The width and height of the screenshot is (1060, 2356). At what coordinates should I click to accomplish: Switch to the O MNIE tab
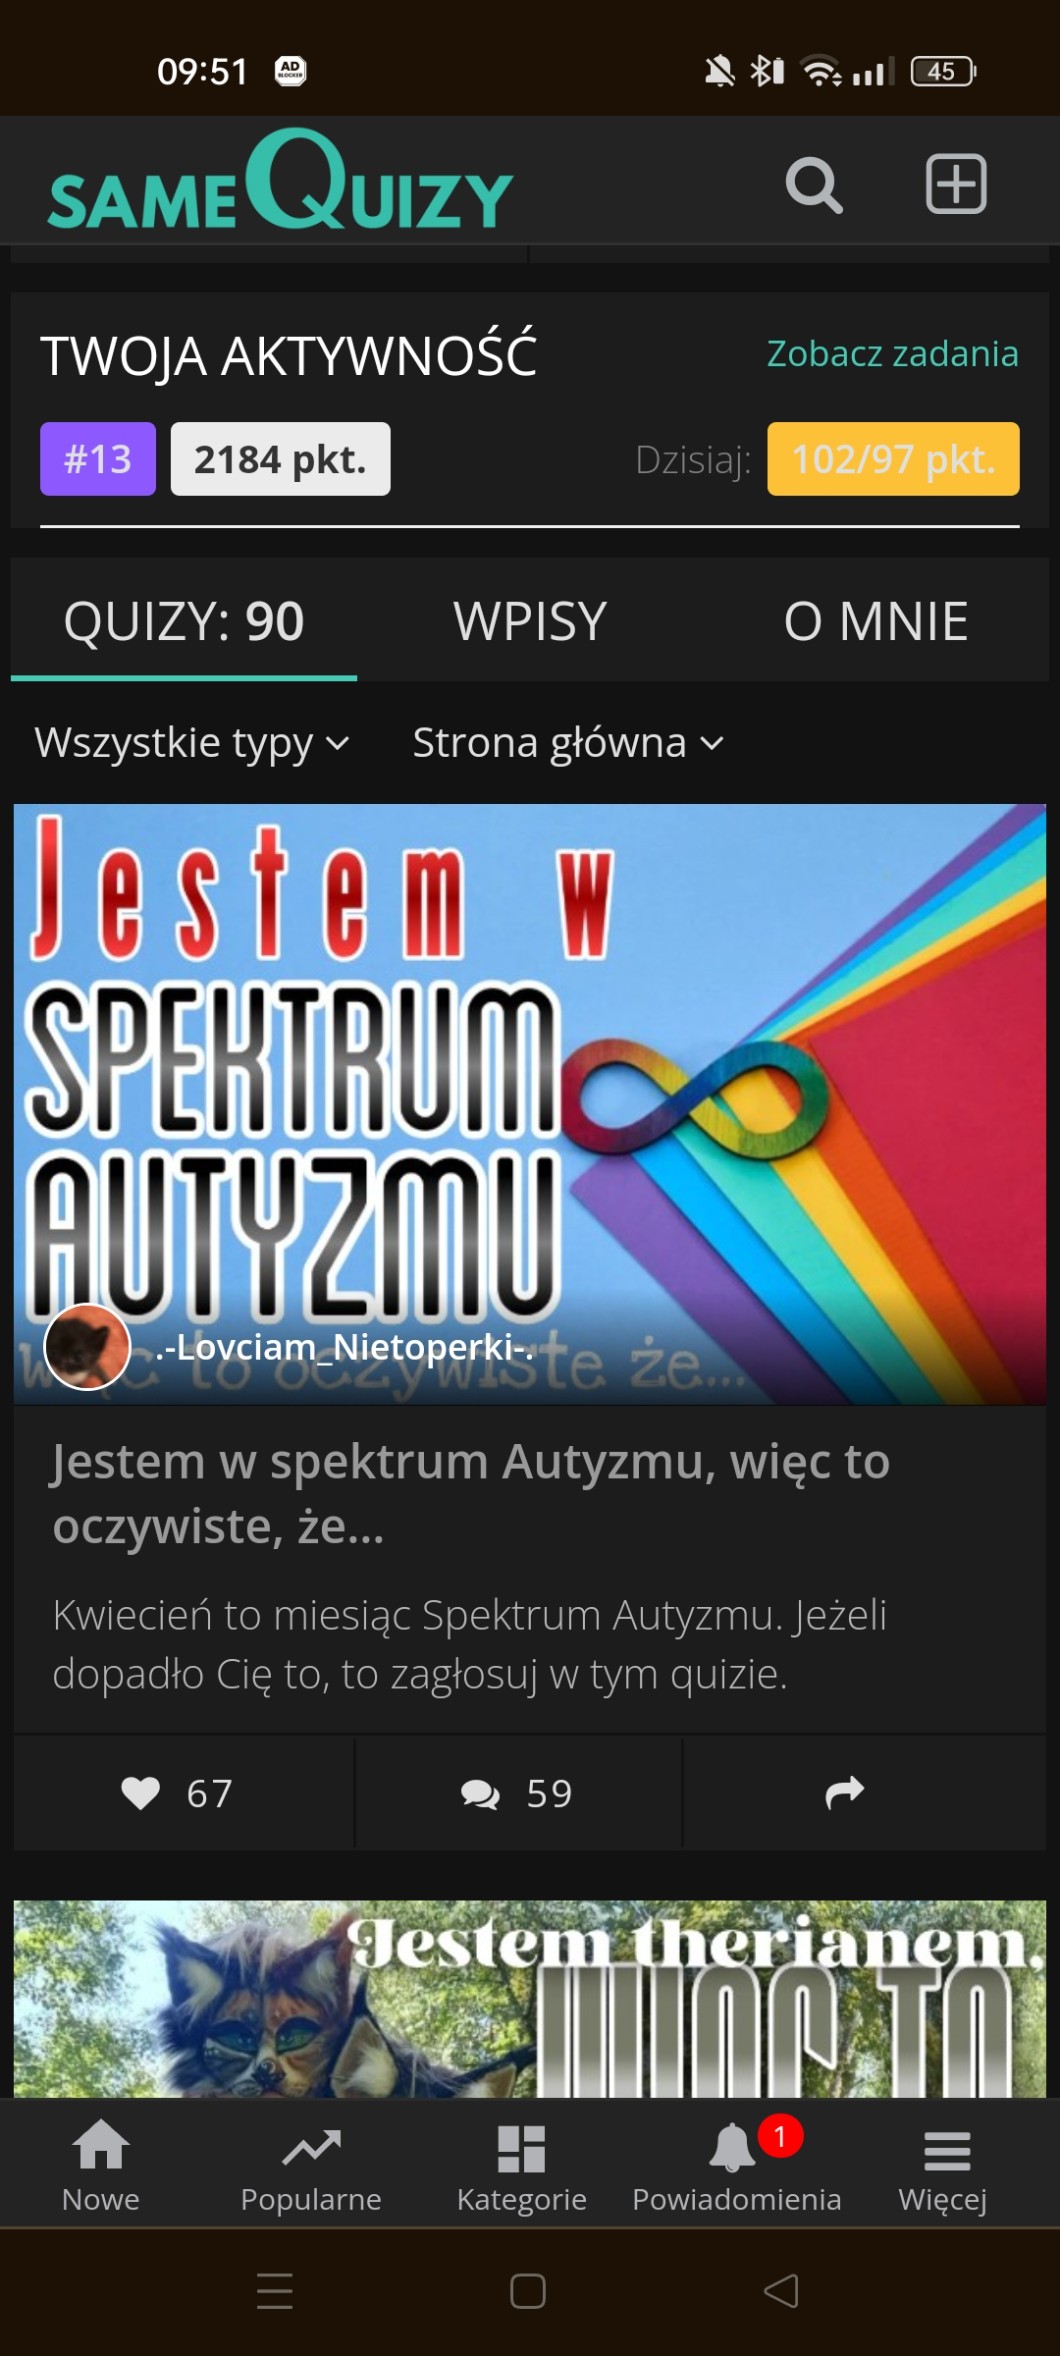click(875, 621)
